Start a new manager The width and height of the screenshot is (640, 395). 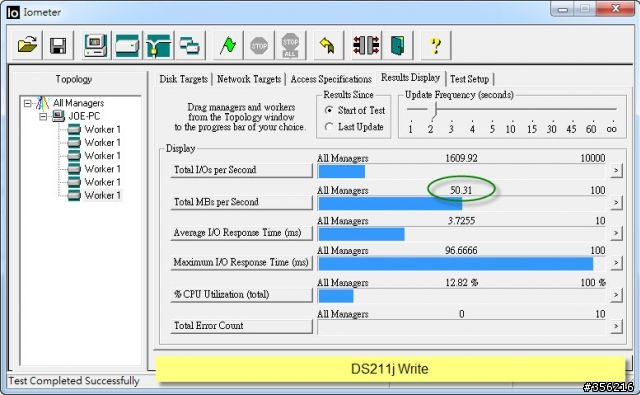point(96,45)
